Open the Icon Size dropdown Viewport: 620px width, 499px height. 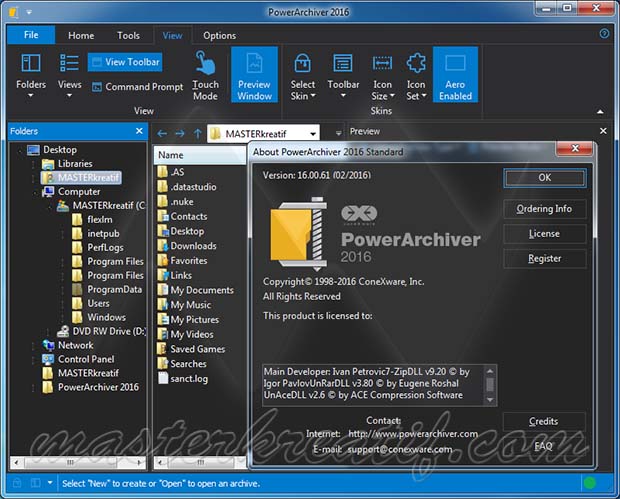[x=382, y=76]
